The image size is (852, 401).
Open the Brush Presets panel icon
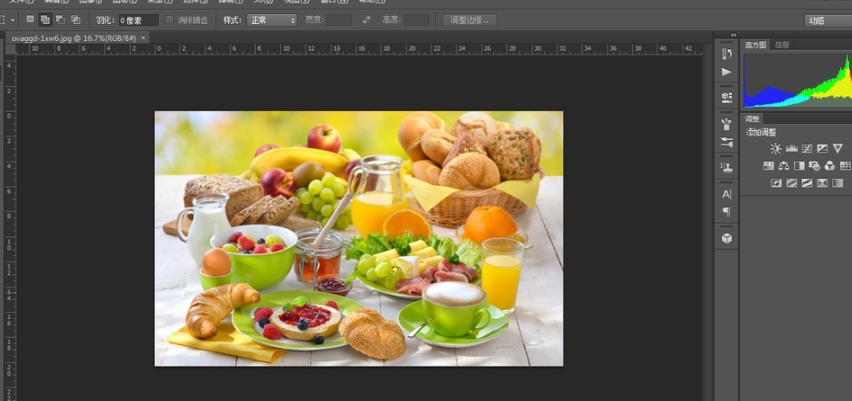[x=726, y=124]
